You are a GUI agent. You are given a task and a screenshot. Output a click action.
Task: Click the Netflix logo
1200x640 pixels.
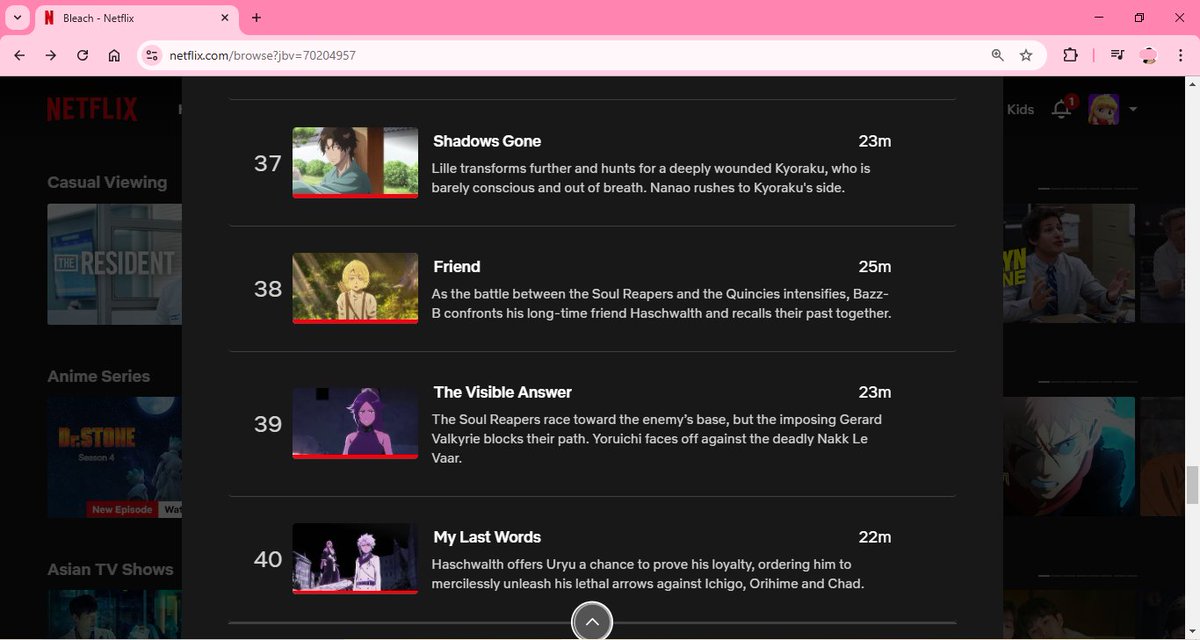tap(92, 109)
